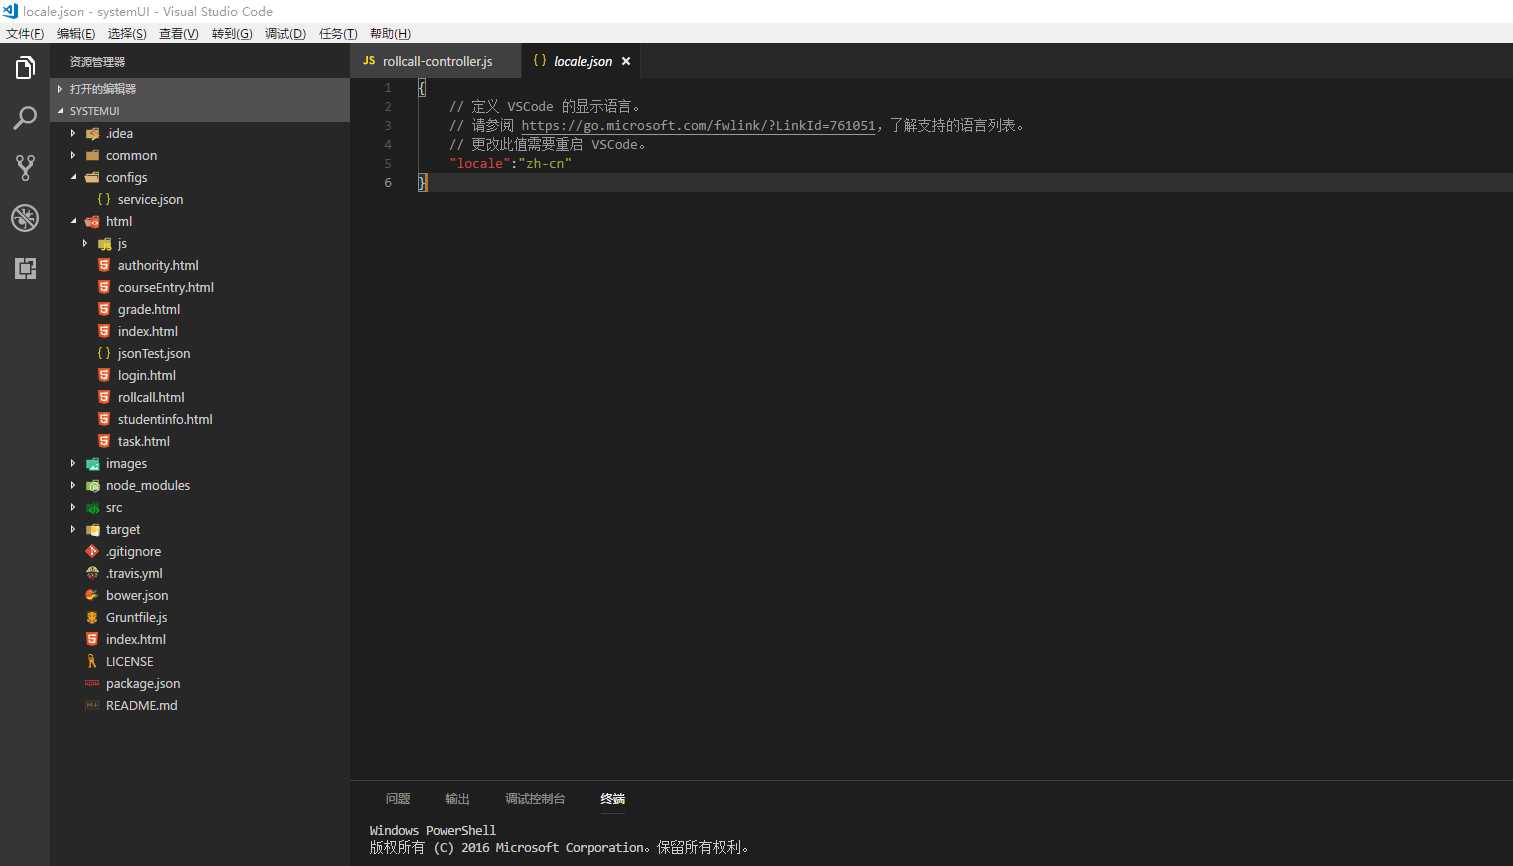The width and height of the screenshot is (1513, 866).
Task: Open login.html in the explorer
Action: click(x=146, y=375)
